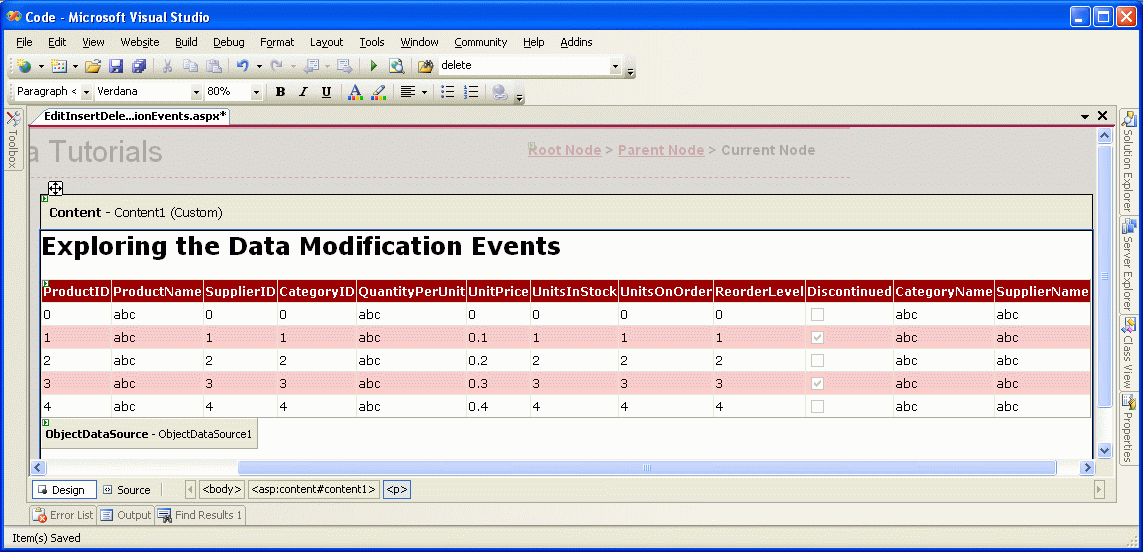
Task: Click the Open File folder icon
Action: point(93,66)
